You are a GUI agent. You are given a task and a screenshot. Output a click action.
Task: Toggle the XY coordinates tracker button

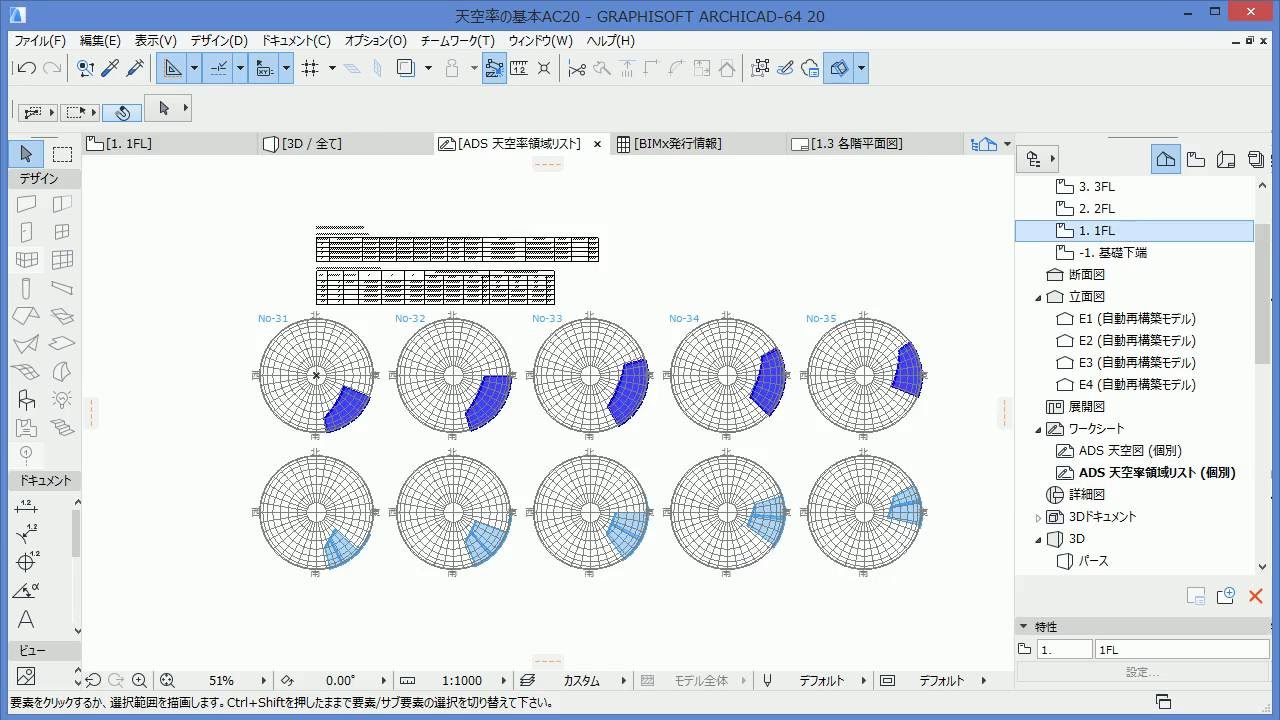point(265,68)
